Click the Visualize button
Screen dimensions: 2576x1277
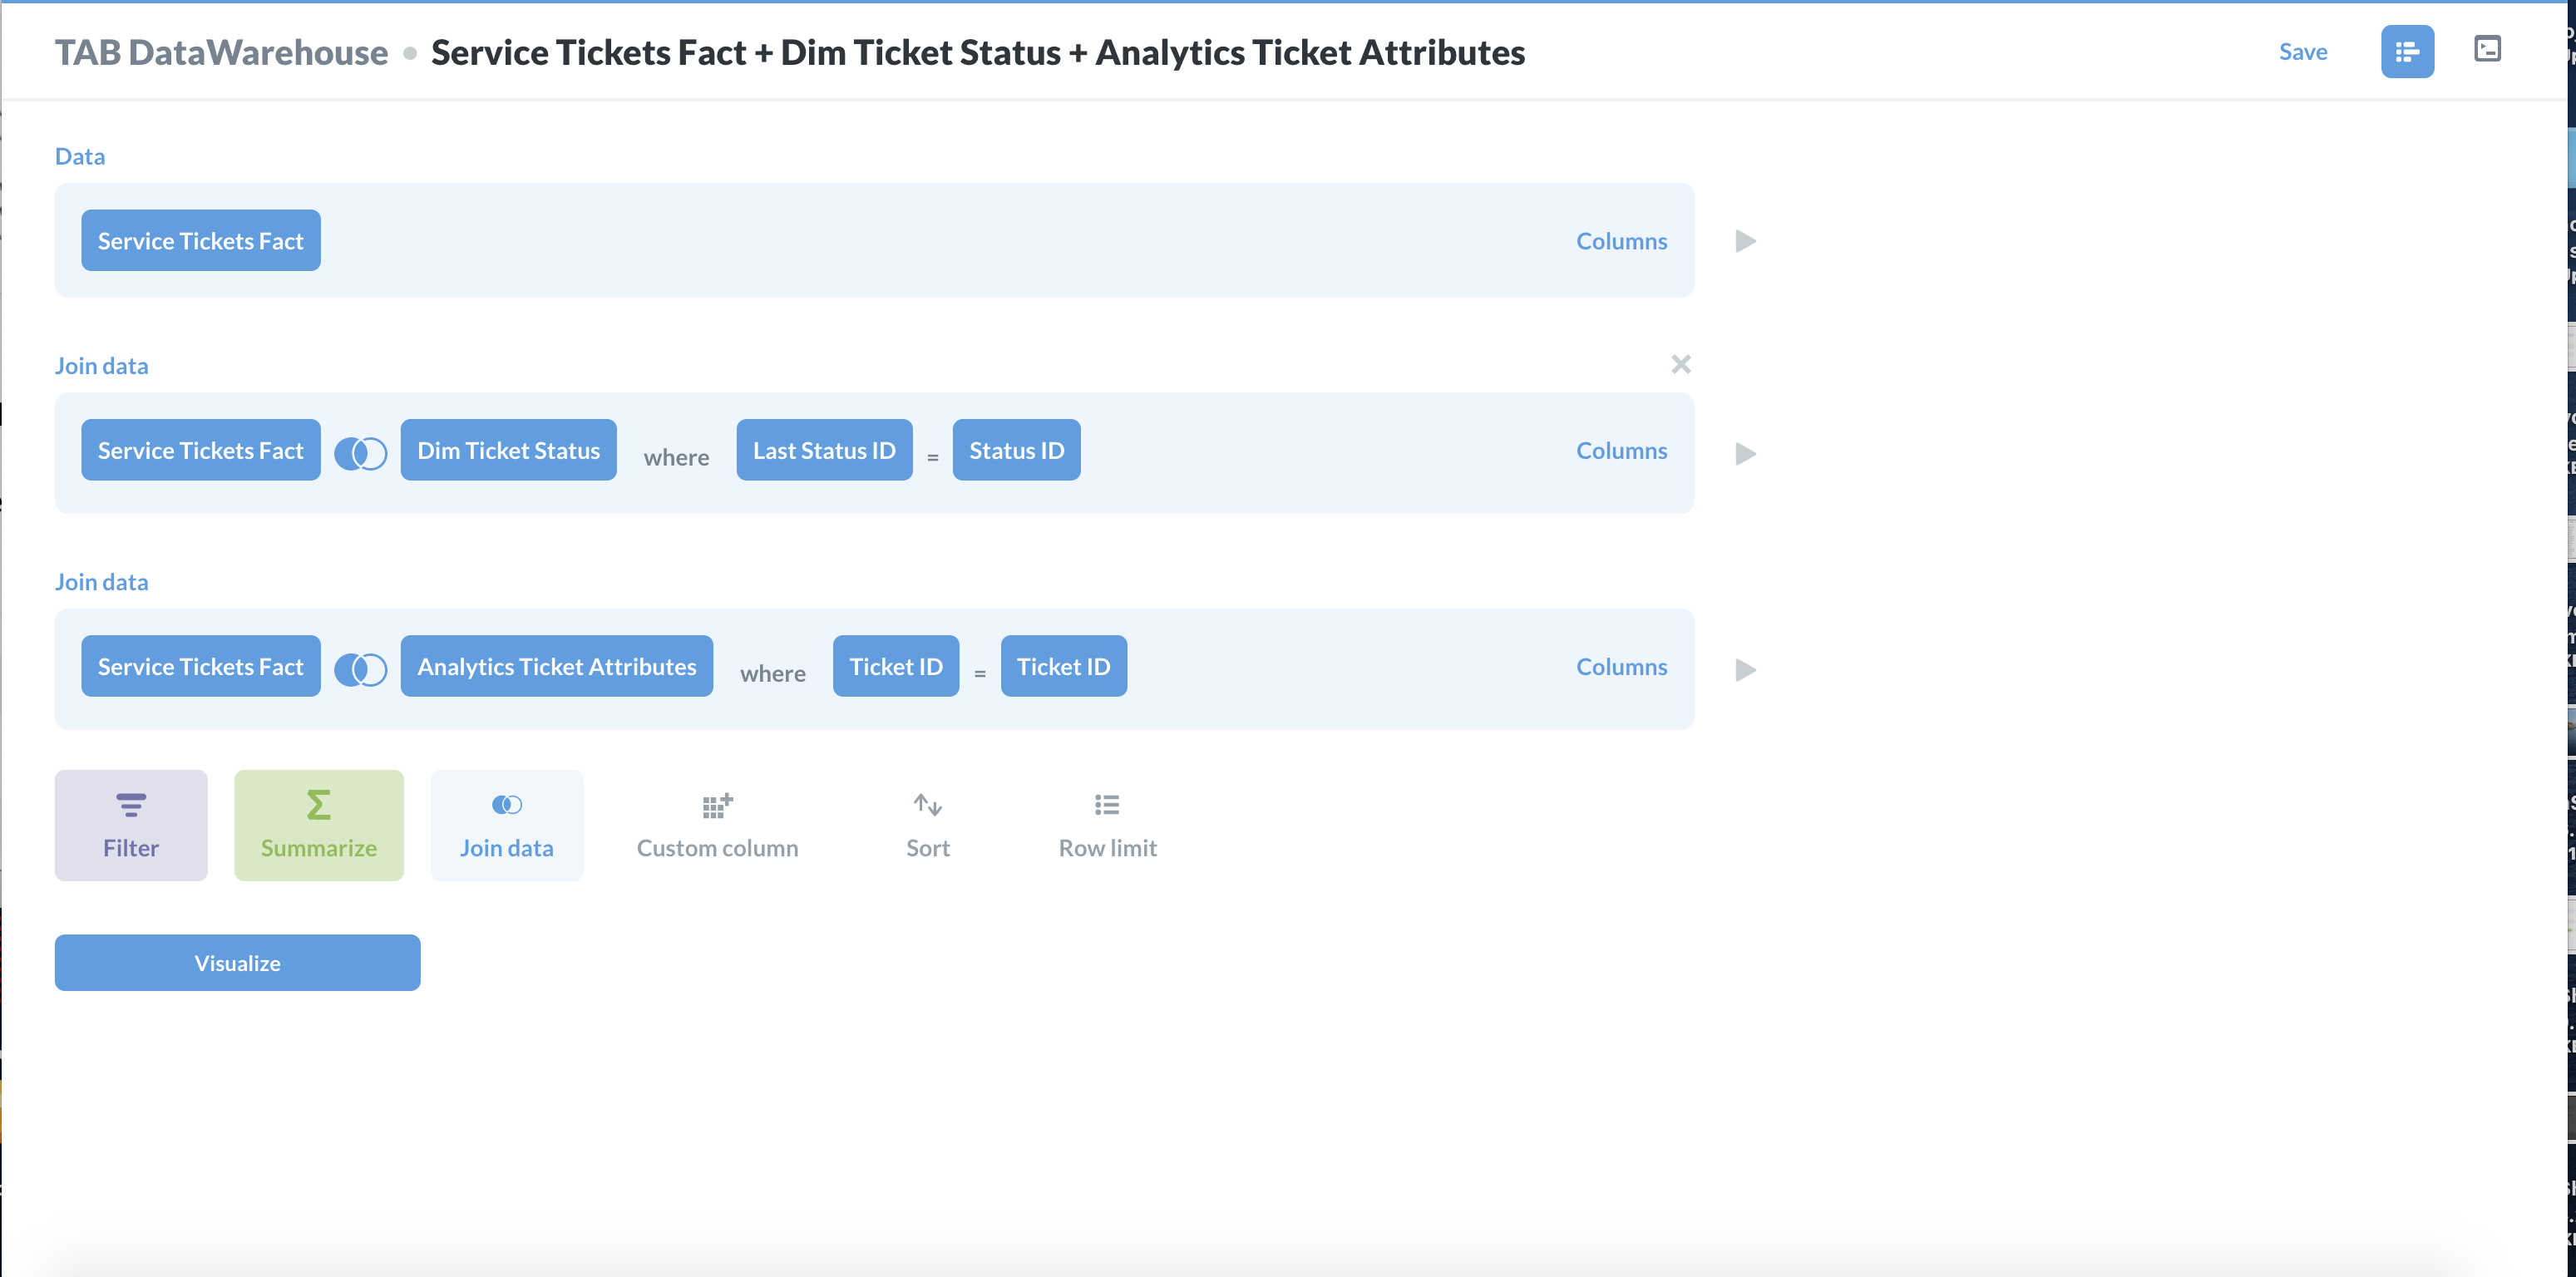tap(237, 962)
